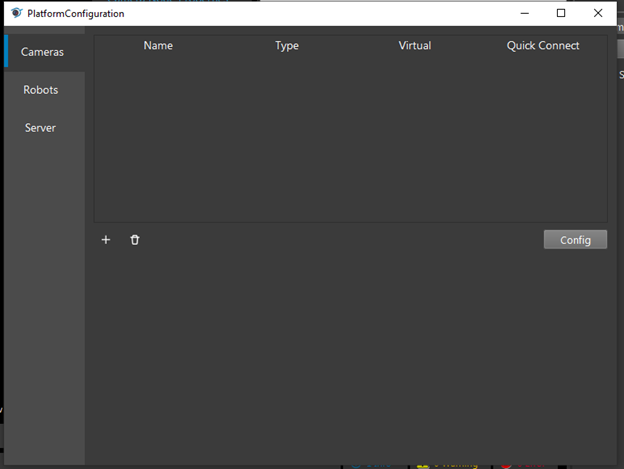The image size is (624, 469).
Task: Close the PlatformConfiguration window
Action: [x=598, y=13]
